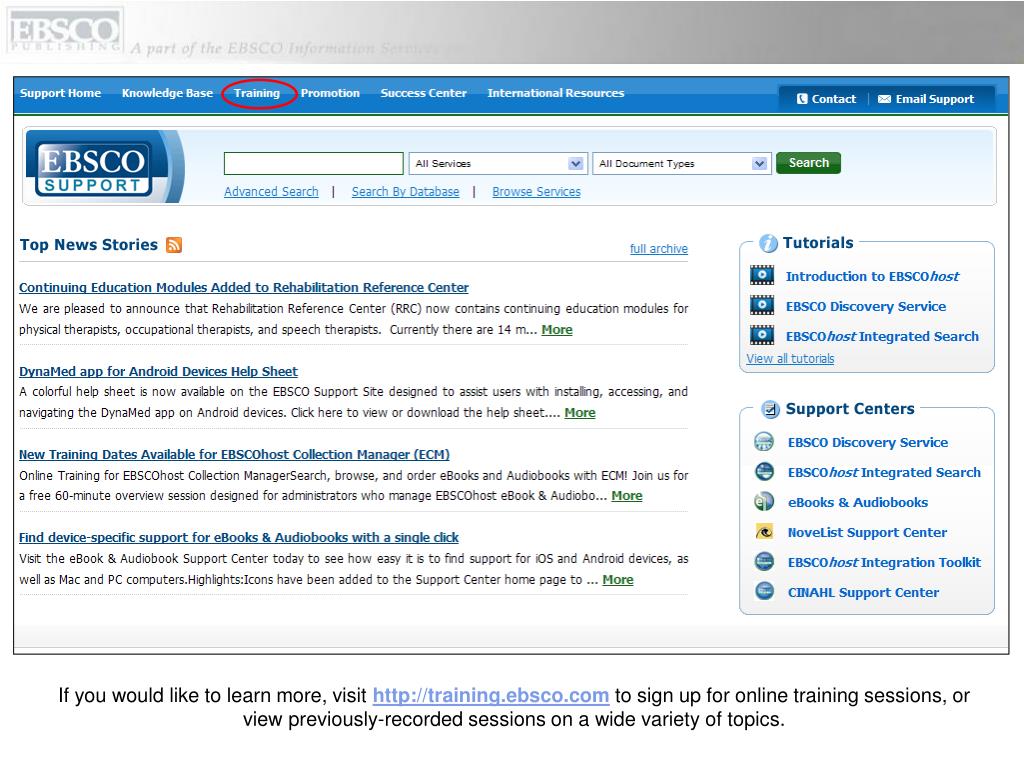The height and width of the screenshot is (768, 1024).
Task: Click More on the Rehabilitation Reference Center story
Action: pos(556,330)
